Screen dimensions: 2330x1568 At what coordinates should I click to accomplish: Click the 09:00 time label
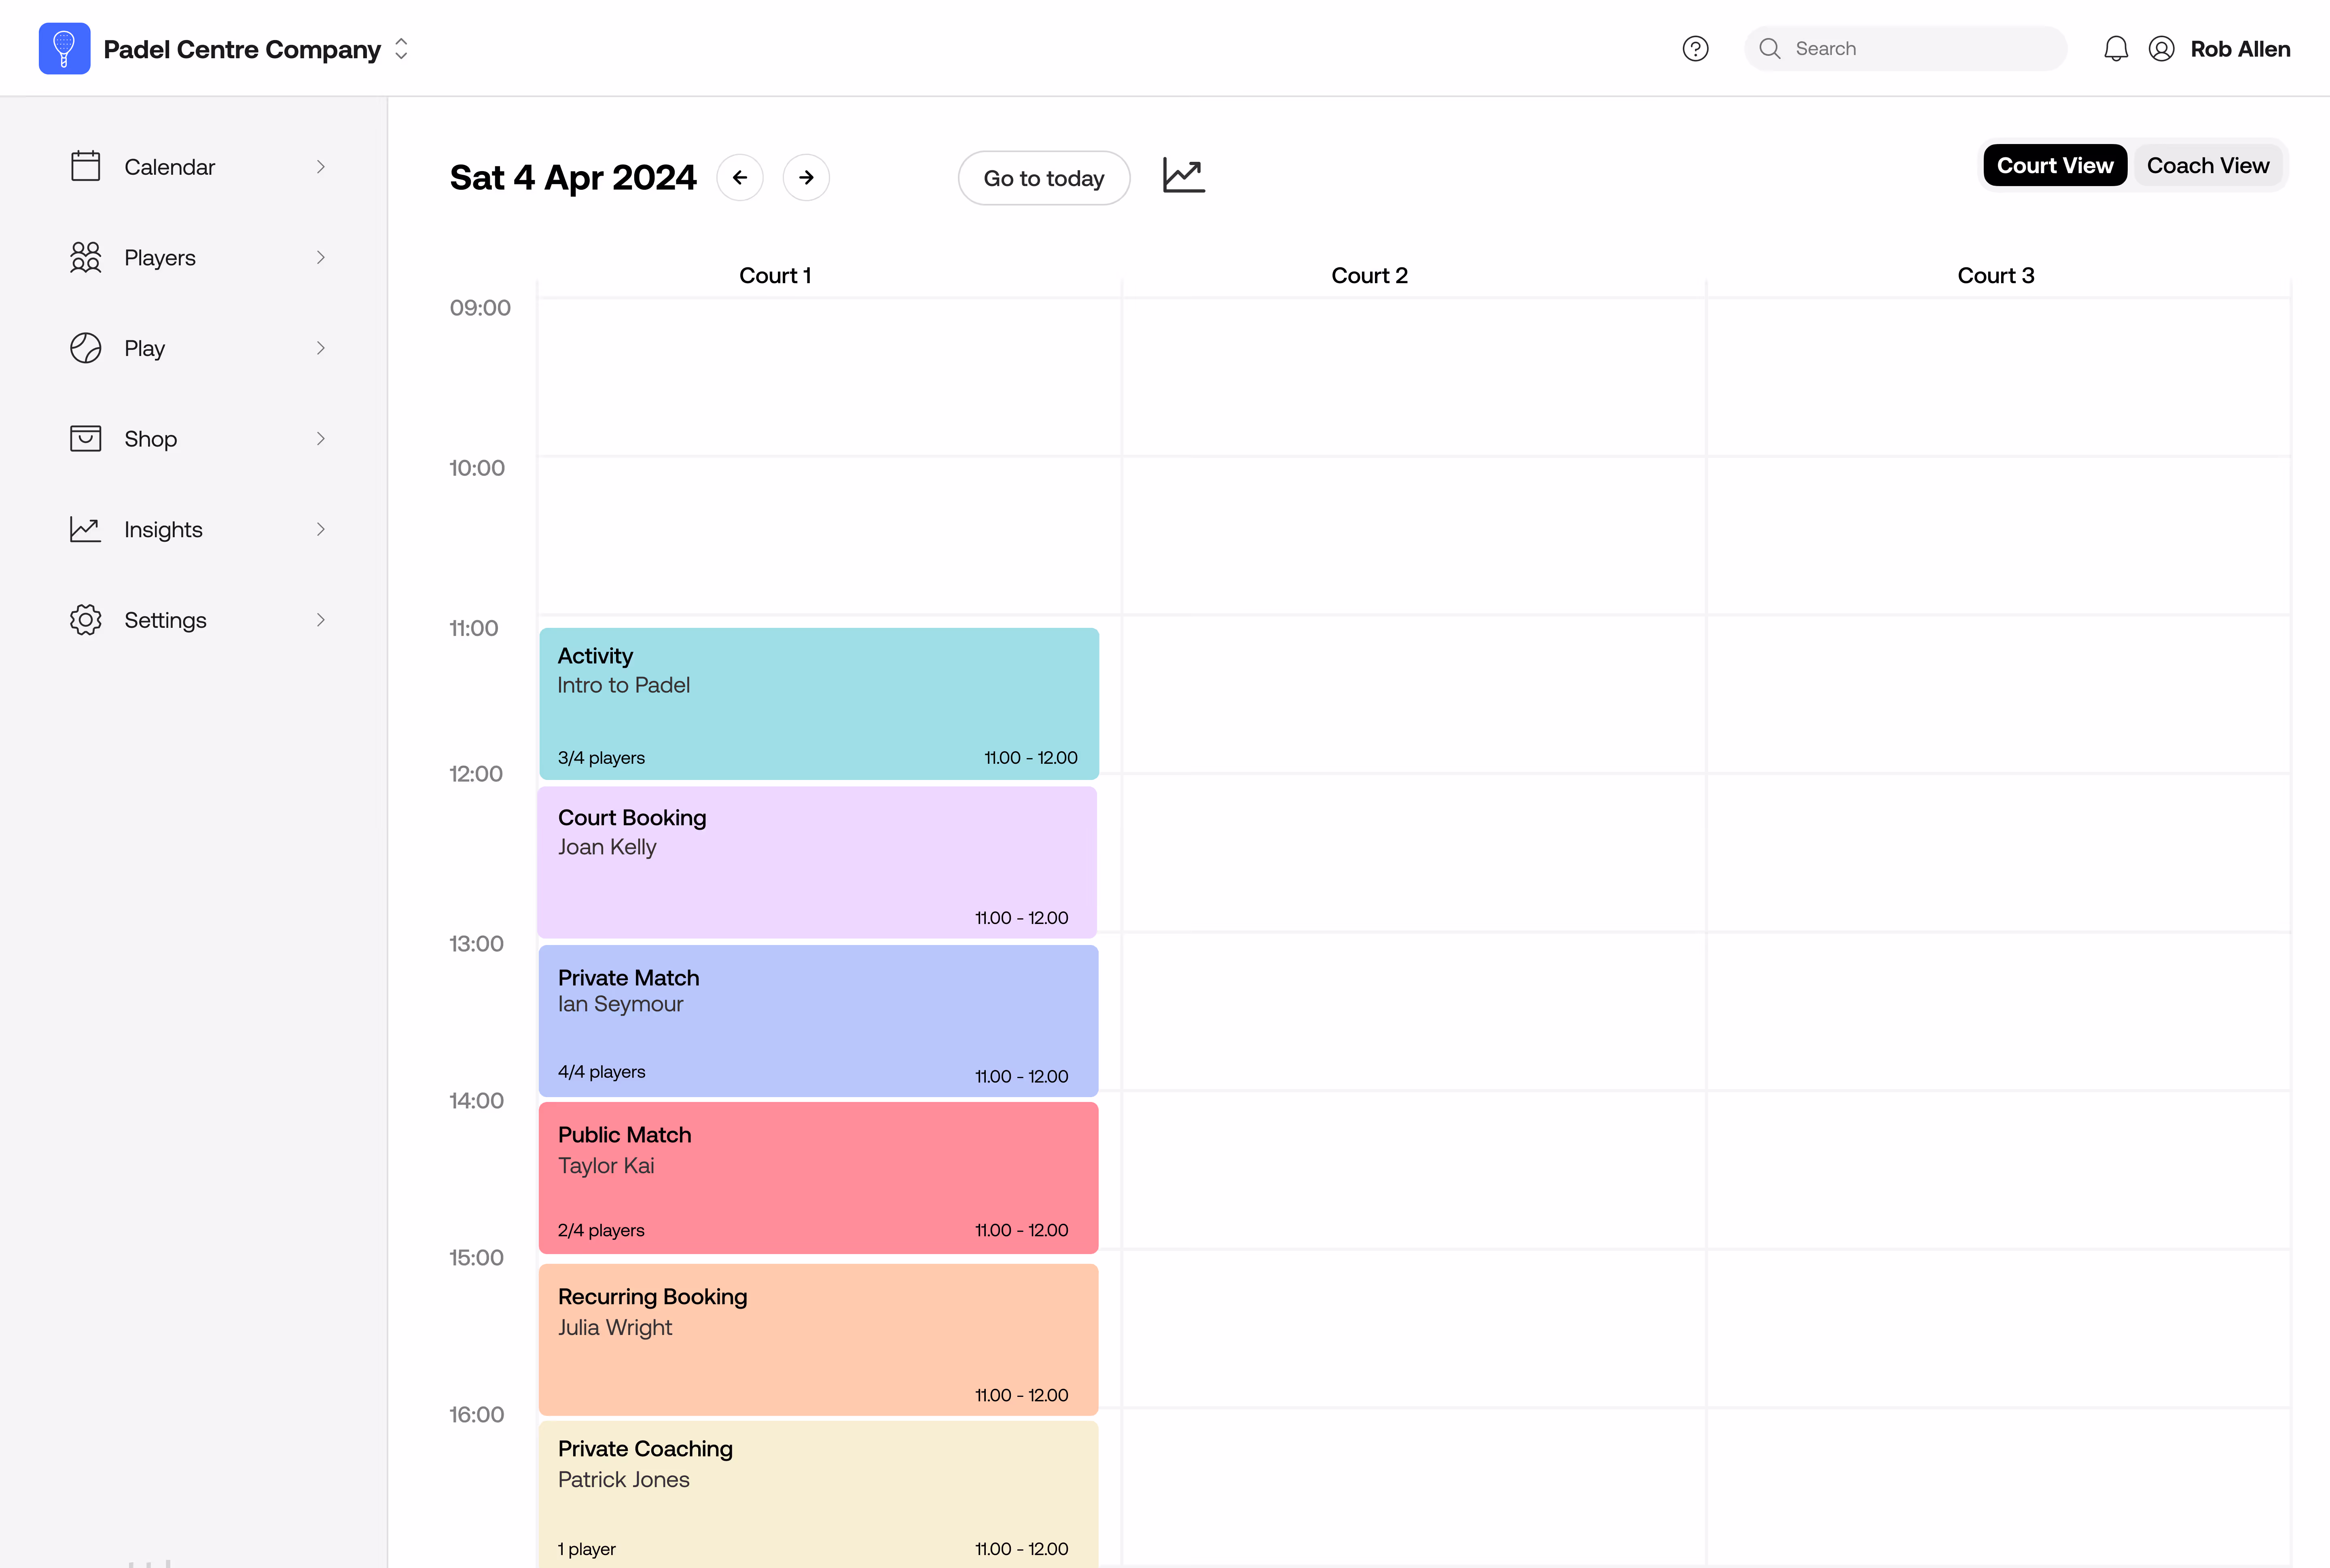[480, 308]
